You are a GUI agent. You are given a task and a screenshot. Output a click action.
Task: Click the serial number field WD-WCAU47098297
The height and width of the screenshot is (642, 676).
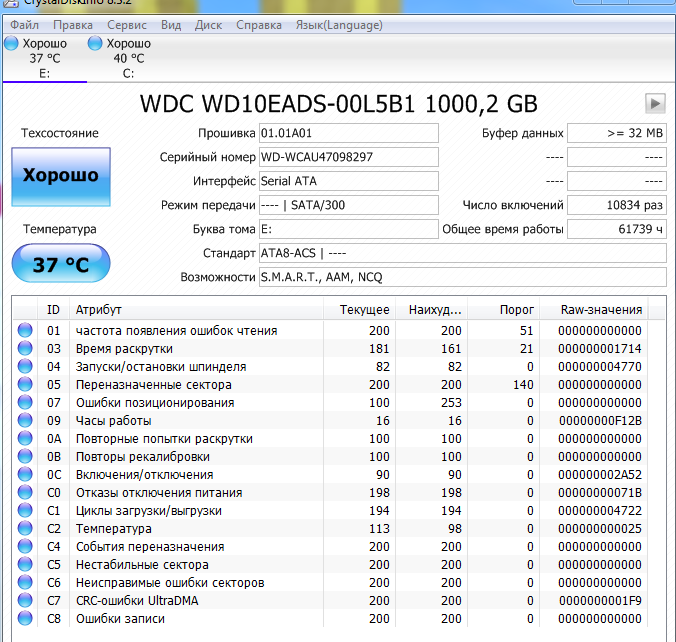(348, 157)
